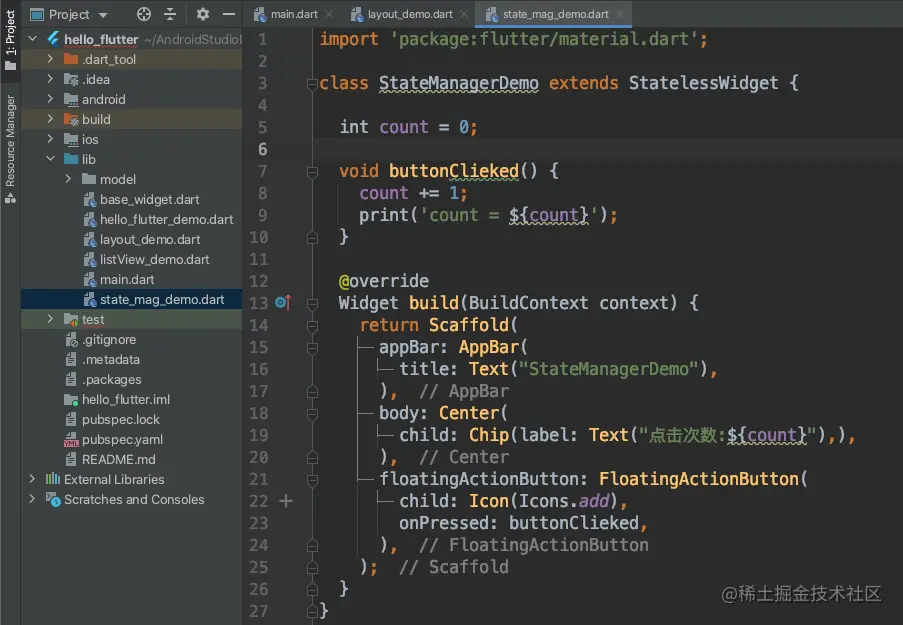Viewport: 903px width, 625px height.
Task: Click 'StatelessWidget' in the class declaration
Action: 703,83
